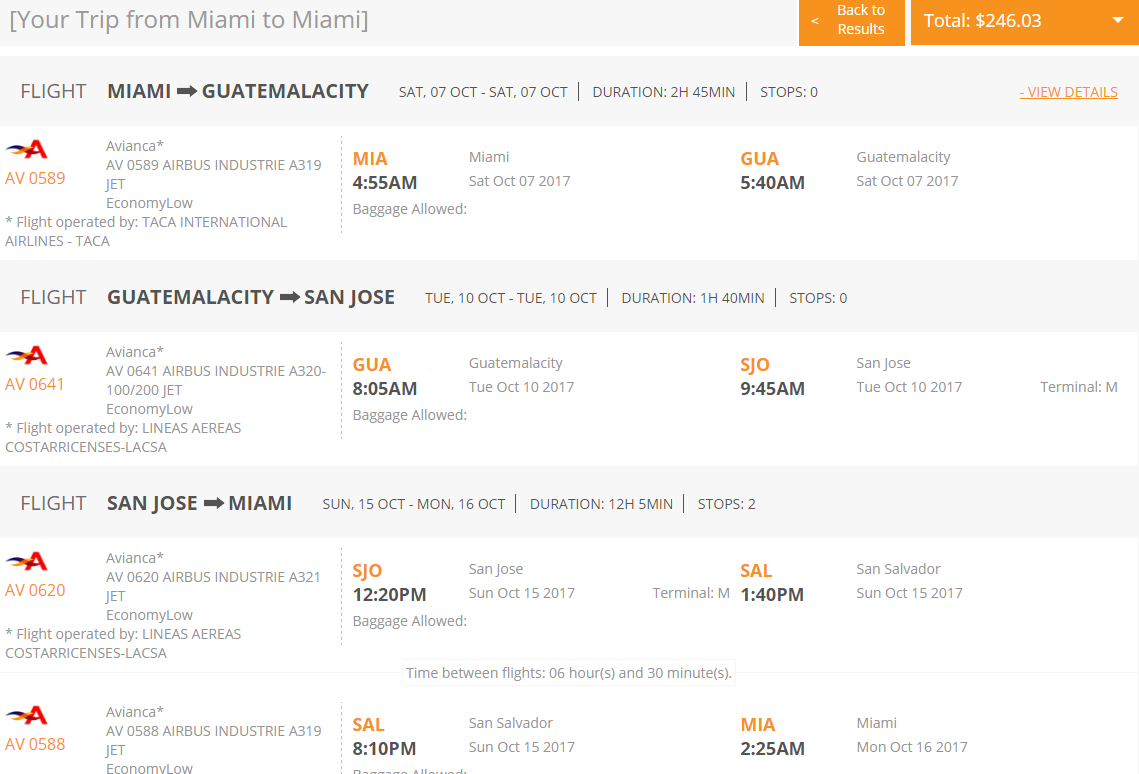Click the MIA arrival time 2:25AM
The height and width of the screenshot is (774, 1139).
point(773,749)
